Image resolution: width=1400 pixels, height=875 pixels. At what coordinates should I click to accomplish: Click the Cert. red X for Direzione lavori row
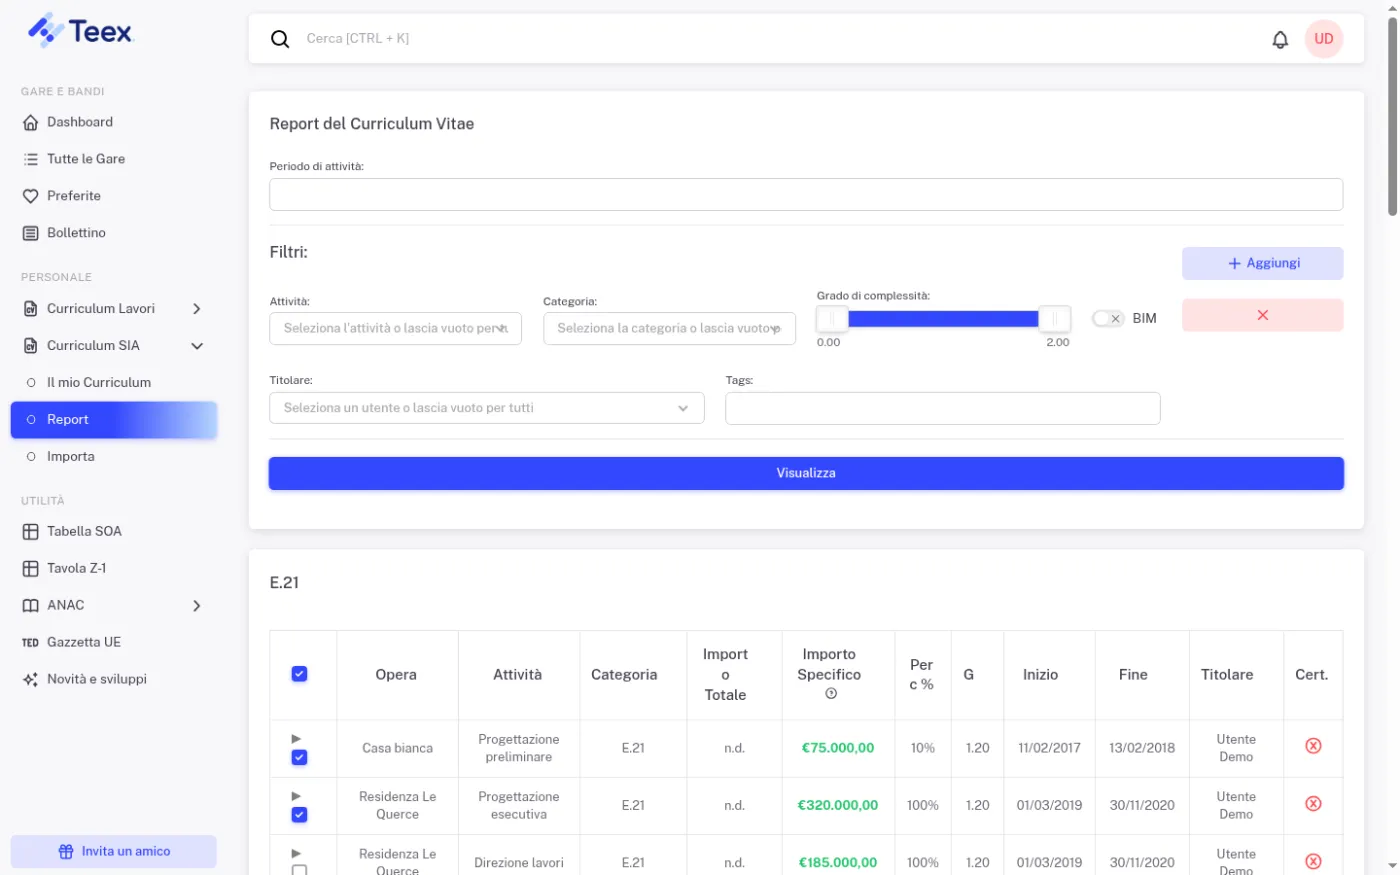point(1313,862)
